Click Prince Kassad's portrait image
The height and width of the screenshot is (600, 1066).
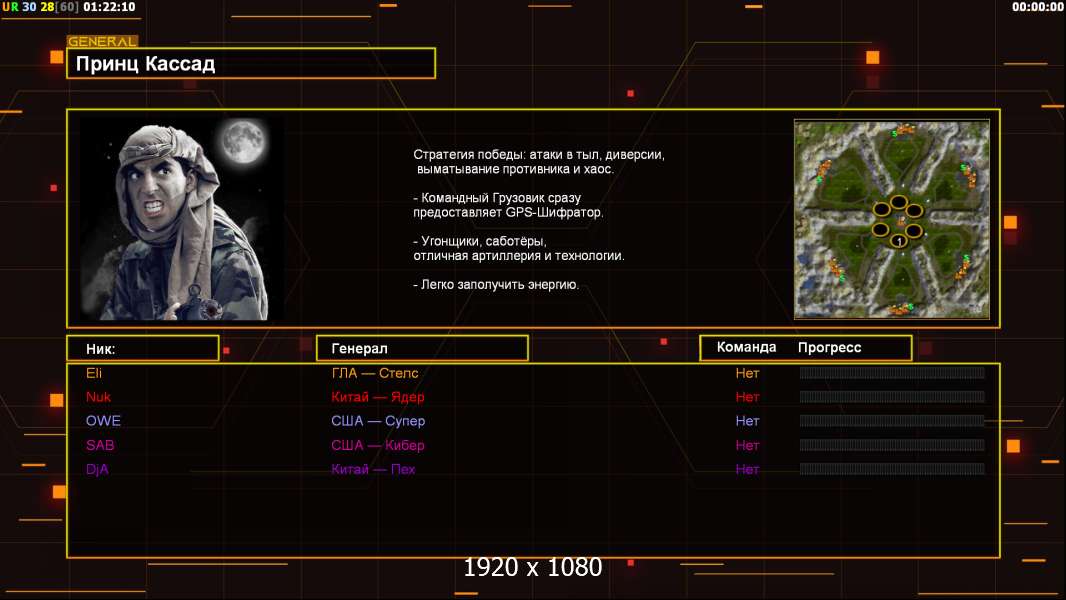(x=181, y=219)
